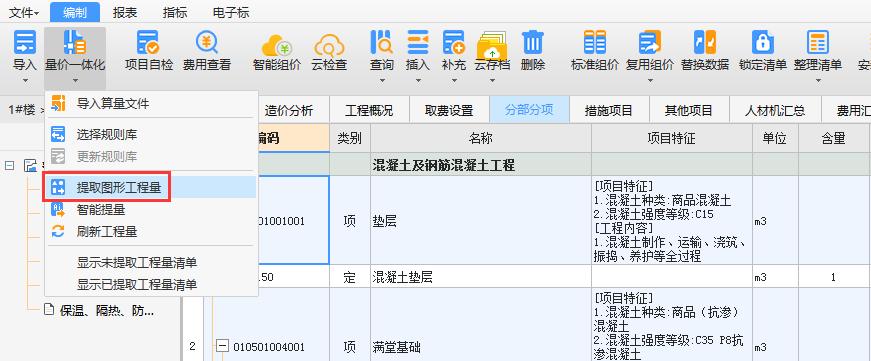Open 费用查看 cost view icon
This screenshot has height=361, width=871.
(207, 43)
